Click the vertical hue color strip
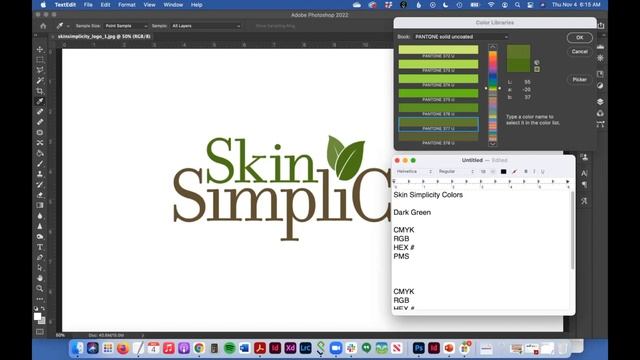This screenshot has width=640, height=360. [x=493, y=96]
